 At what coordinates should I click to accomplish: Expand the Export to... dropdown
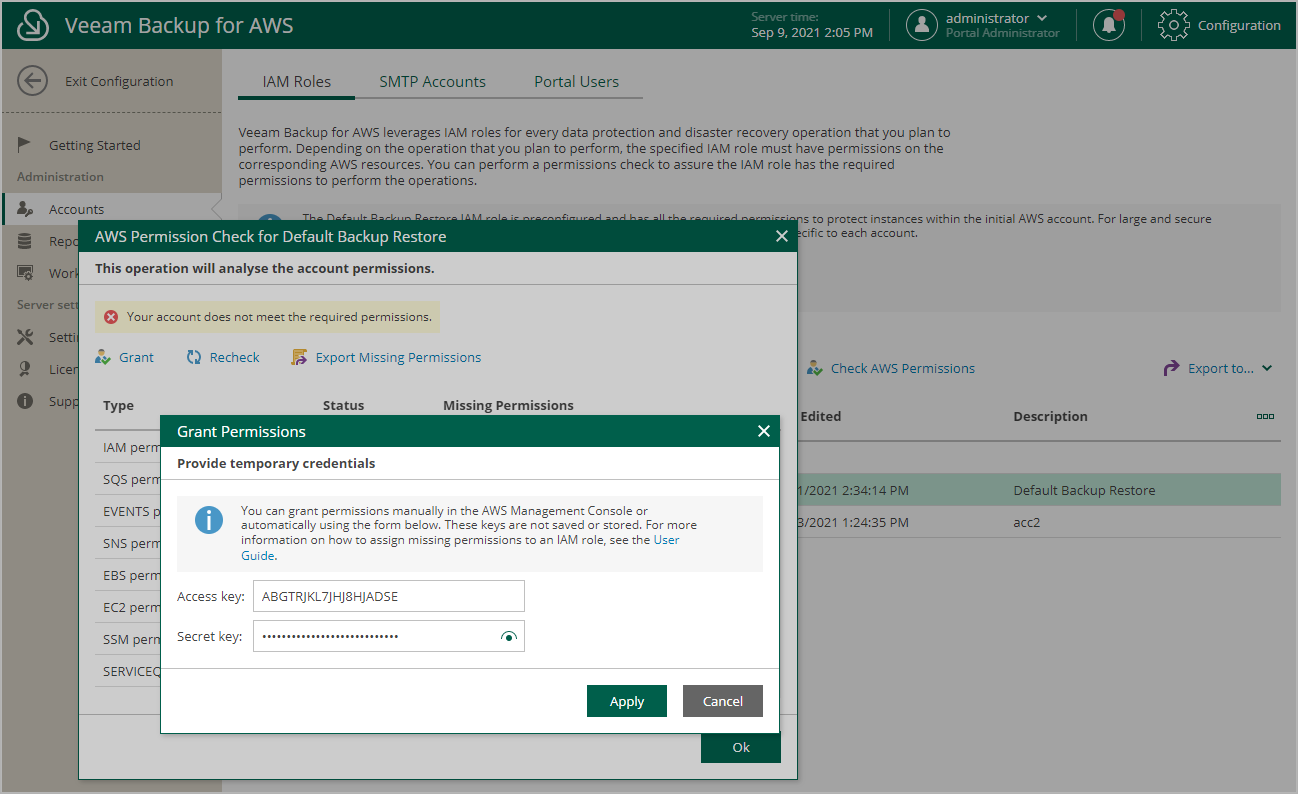1217,368
